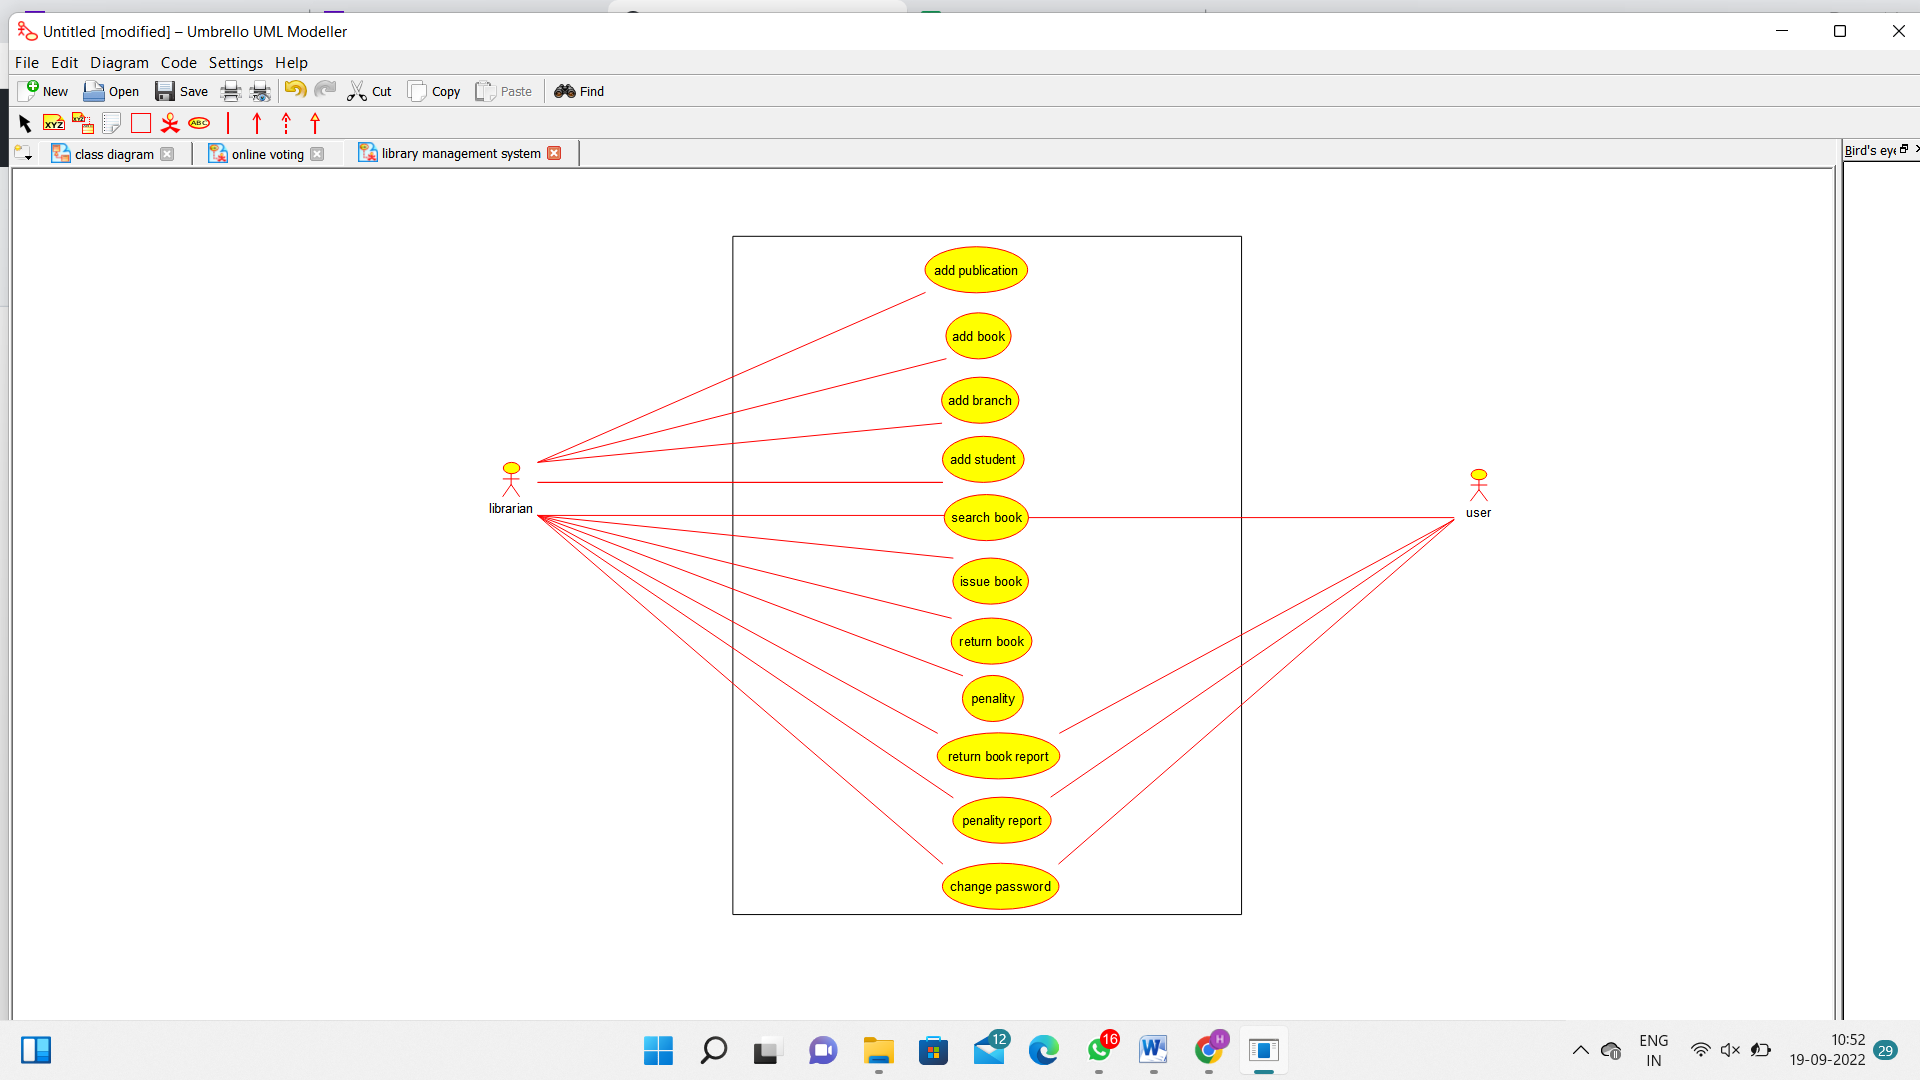Click the Print Preview icon
Viewport: 1920px width, 1080px height.
click(x=260, y=92)
